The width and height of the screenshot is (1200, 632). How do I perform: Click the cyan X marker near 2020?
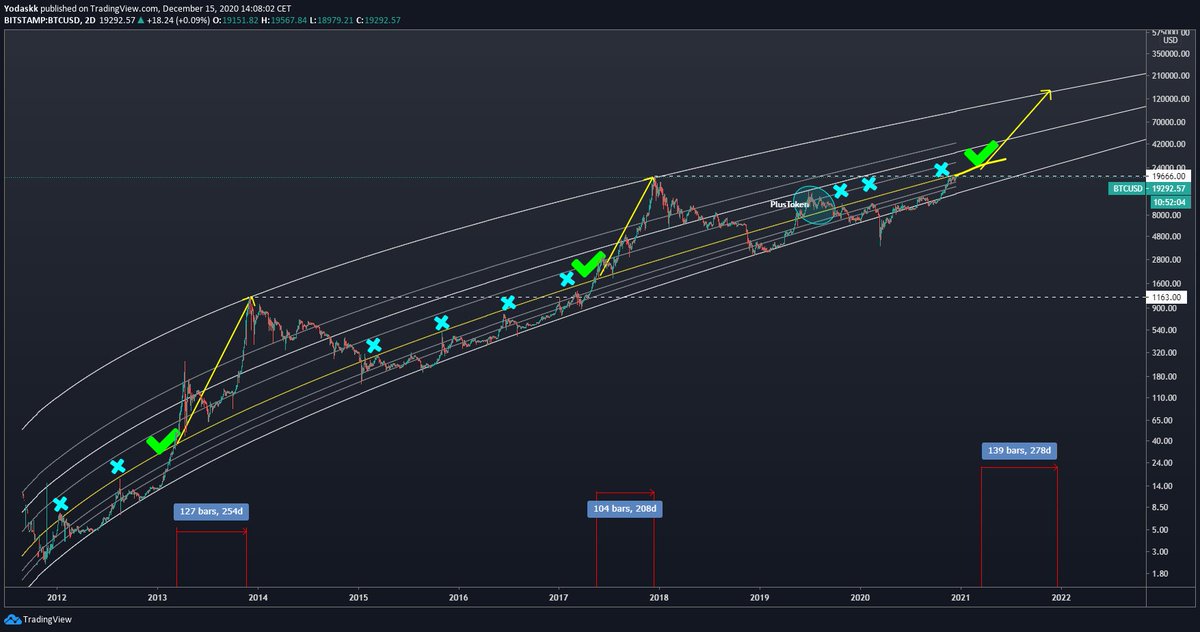pyautogui.click(x=868, y=182)
